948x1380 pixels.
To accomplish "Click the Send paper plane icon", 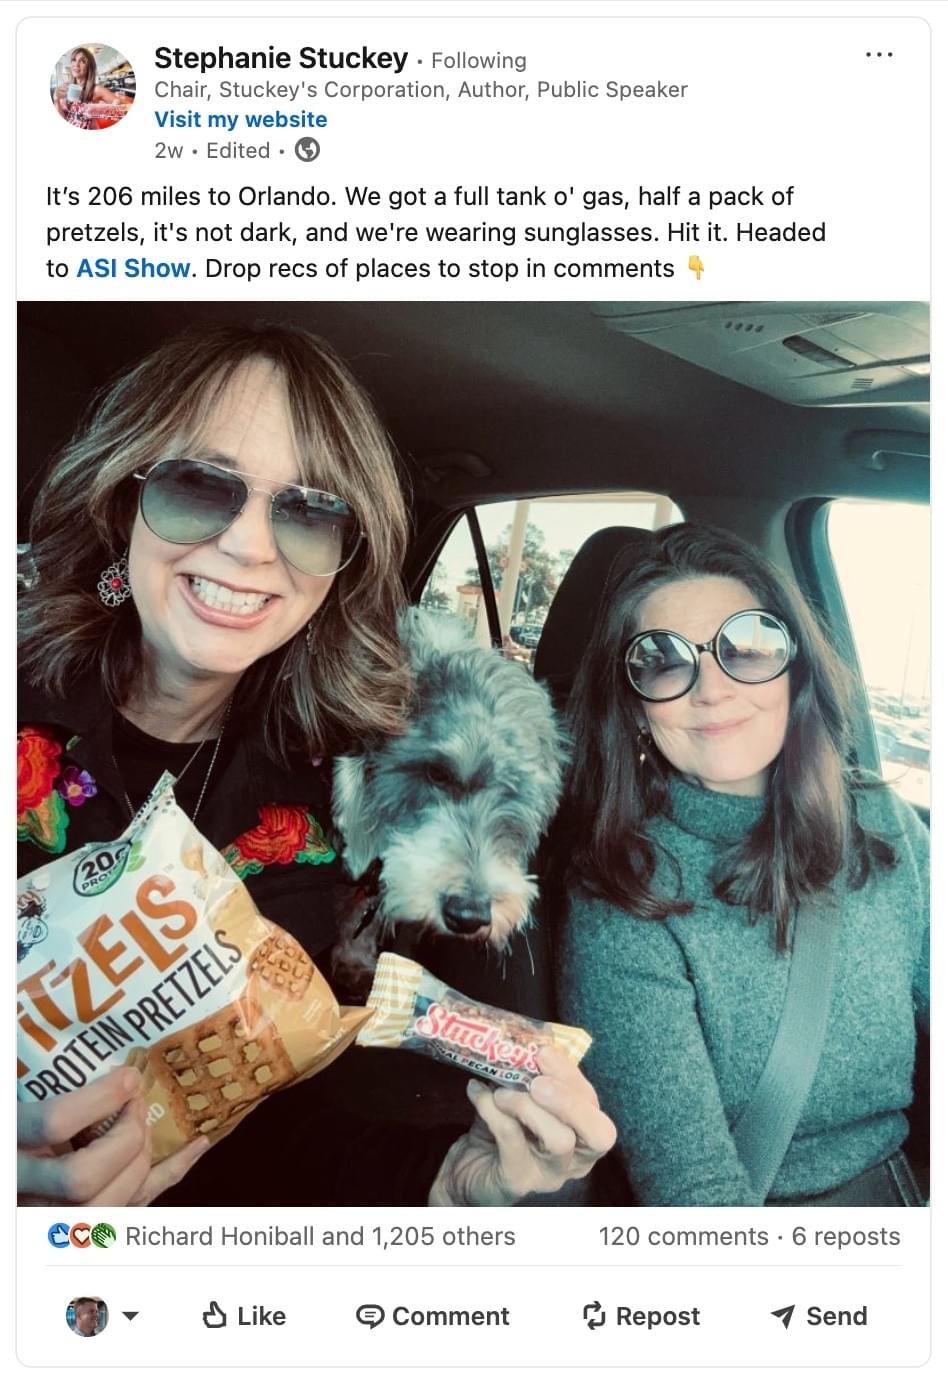I will pos(783,1316).
